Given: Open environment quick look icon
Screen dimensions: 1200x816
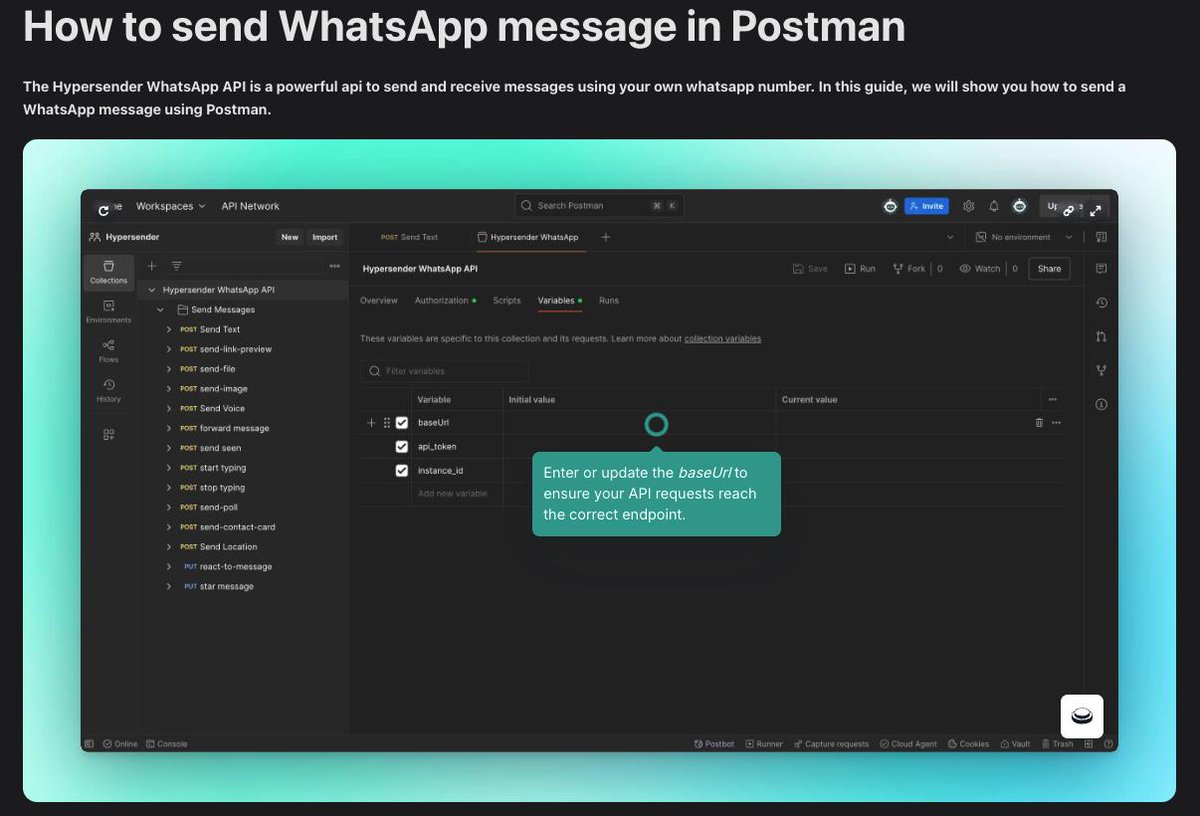Looking at the screenshot, I should tap(1101, 237).
